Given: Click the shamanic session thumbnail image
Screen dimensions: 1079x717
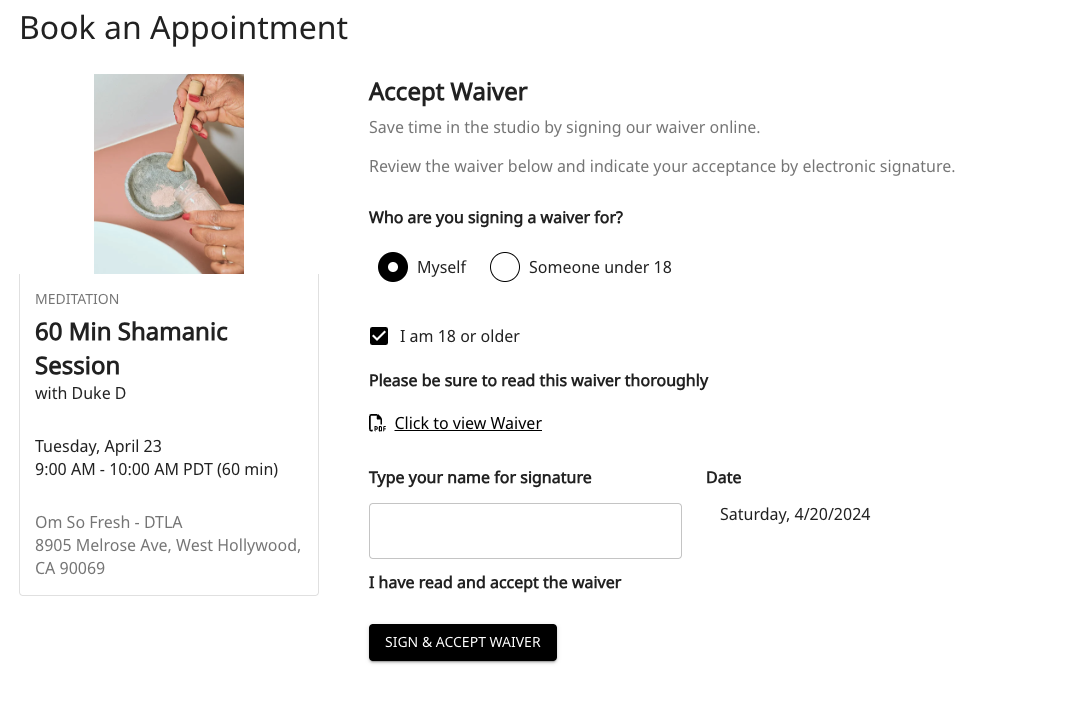Looking at the screenshot, I should (169, 174).
